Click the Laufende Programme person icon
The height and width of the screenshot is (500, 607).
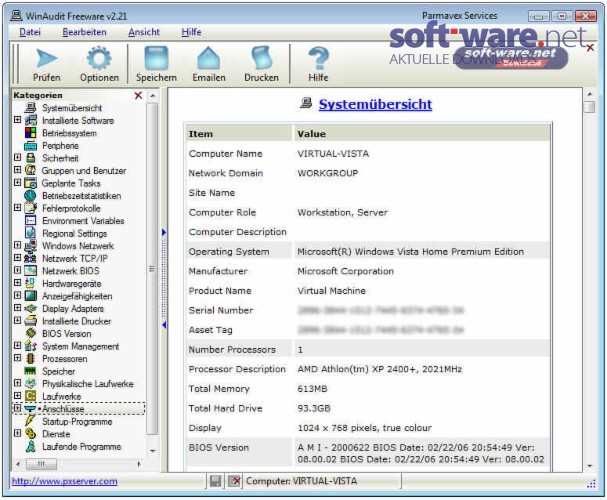30,446
